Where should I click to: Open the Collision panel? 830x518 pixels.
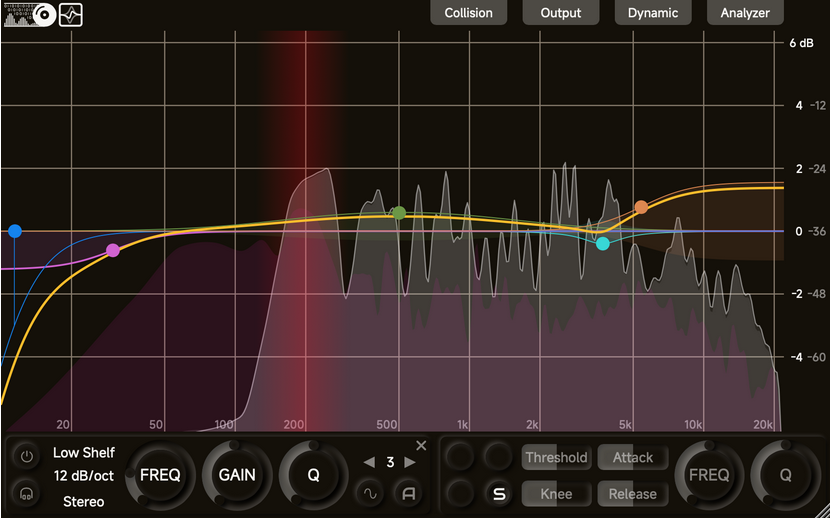[x=468, y=13]
